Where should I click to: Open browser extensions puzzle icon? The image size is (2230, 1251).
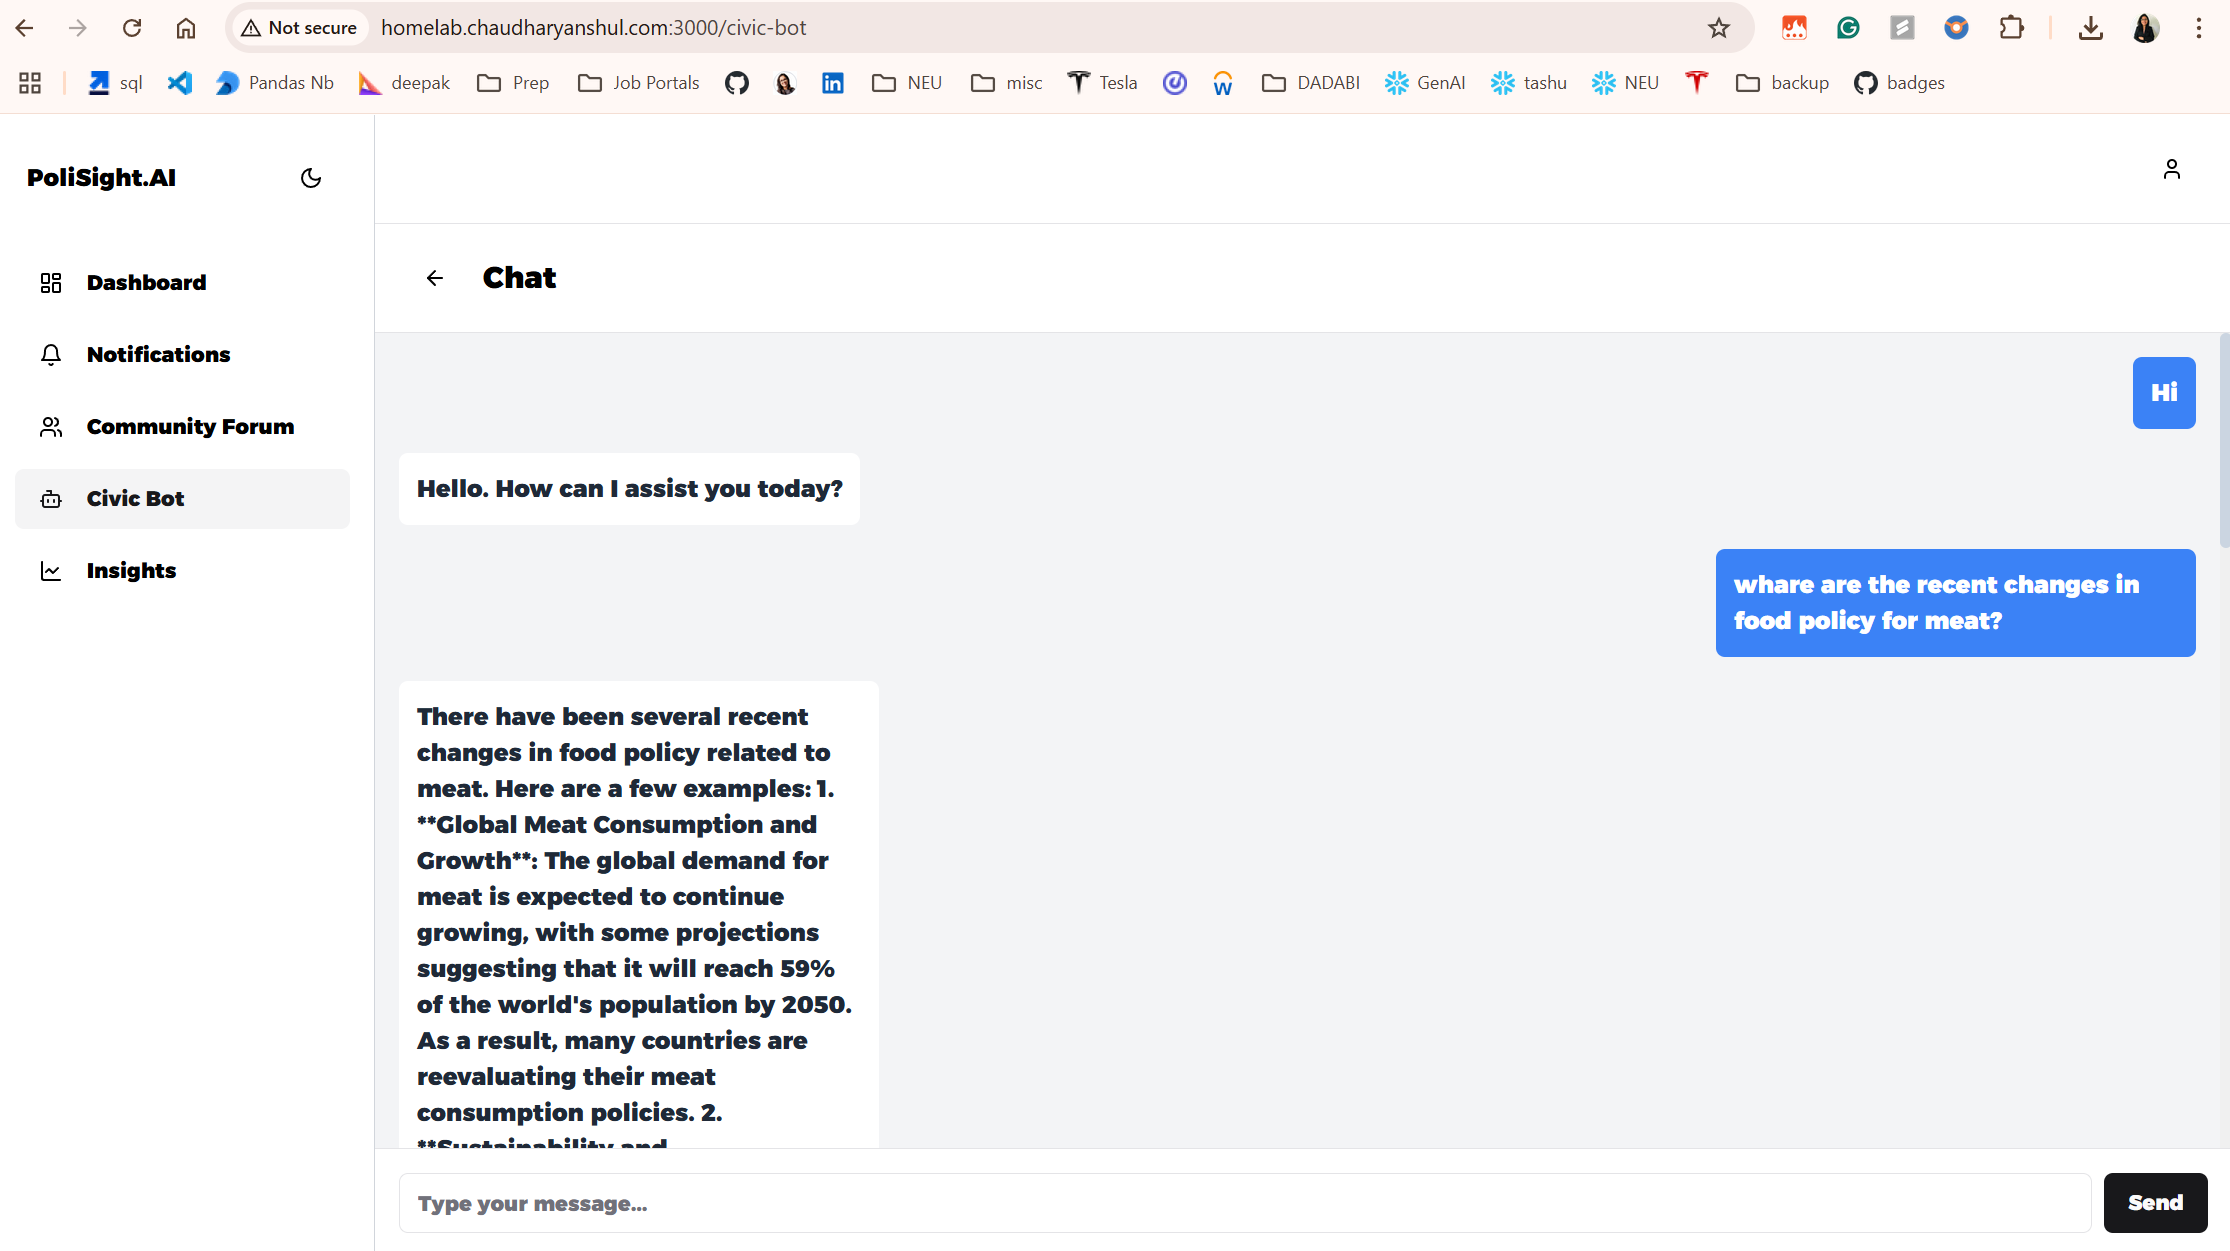[2011, 28]
